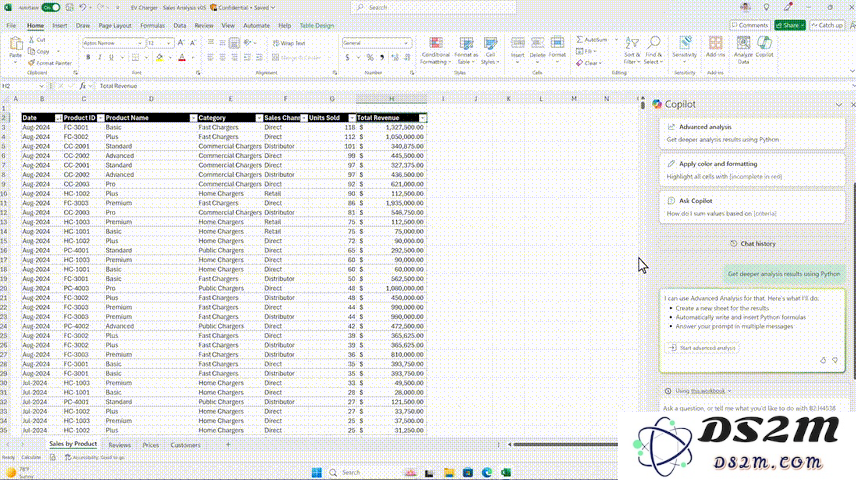The width and height of the screenshot is (856, 480).
Task: Switch to the Reviews sheet tab
Action: click(x=120, y=445)
